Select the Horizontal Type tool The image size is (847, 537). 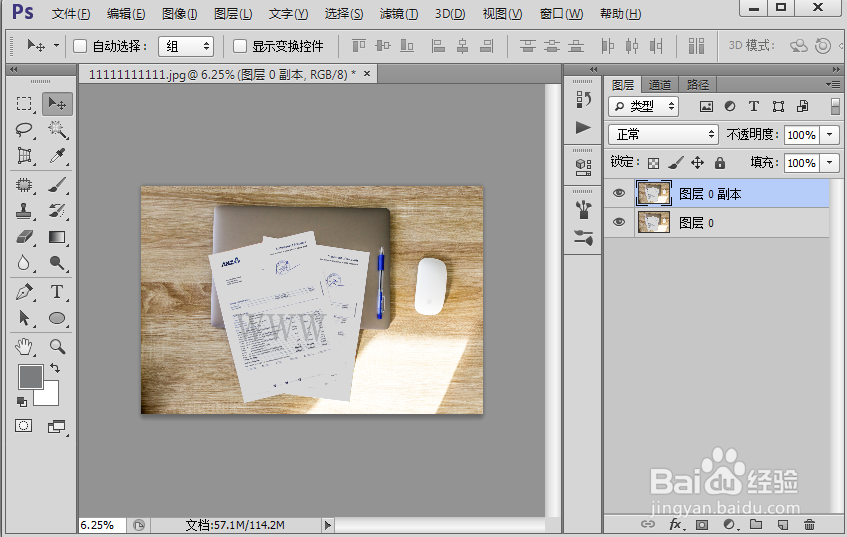[57, 292]
